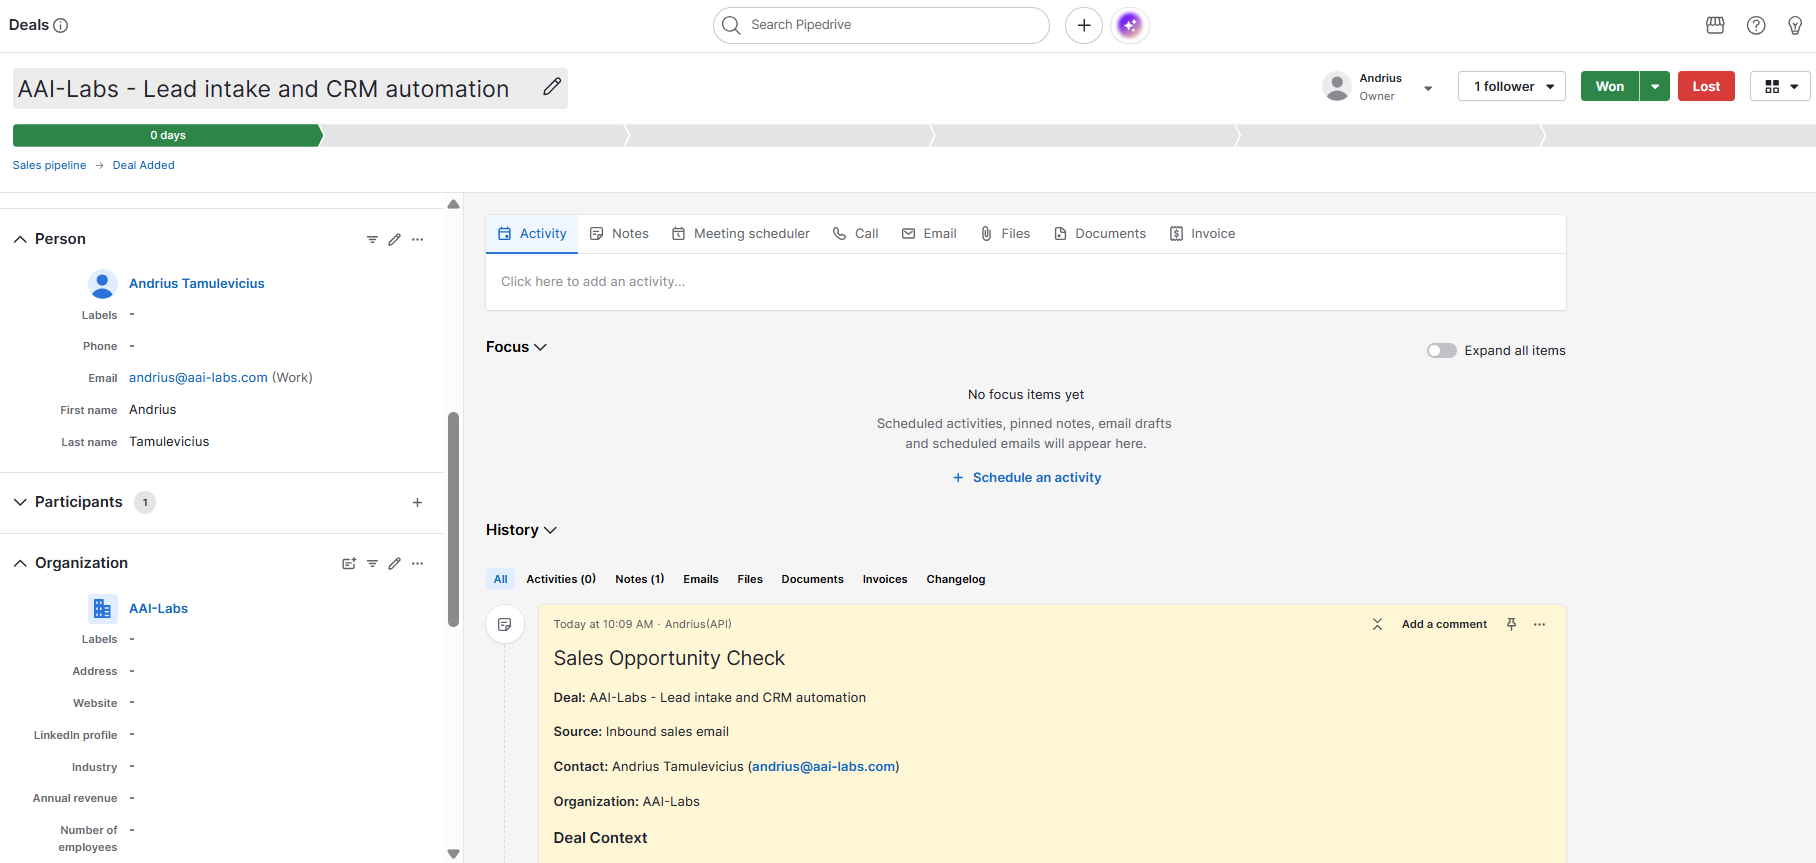Switch to the Email tab

click(x=929, y=234)
